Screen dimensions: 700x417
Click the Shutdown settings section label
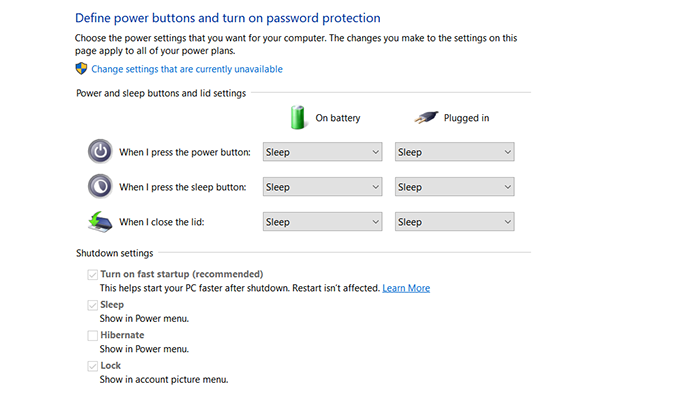coord(114,253)
